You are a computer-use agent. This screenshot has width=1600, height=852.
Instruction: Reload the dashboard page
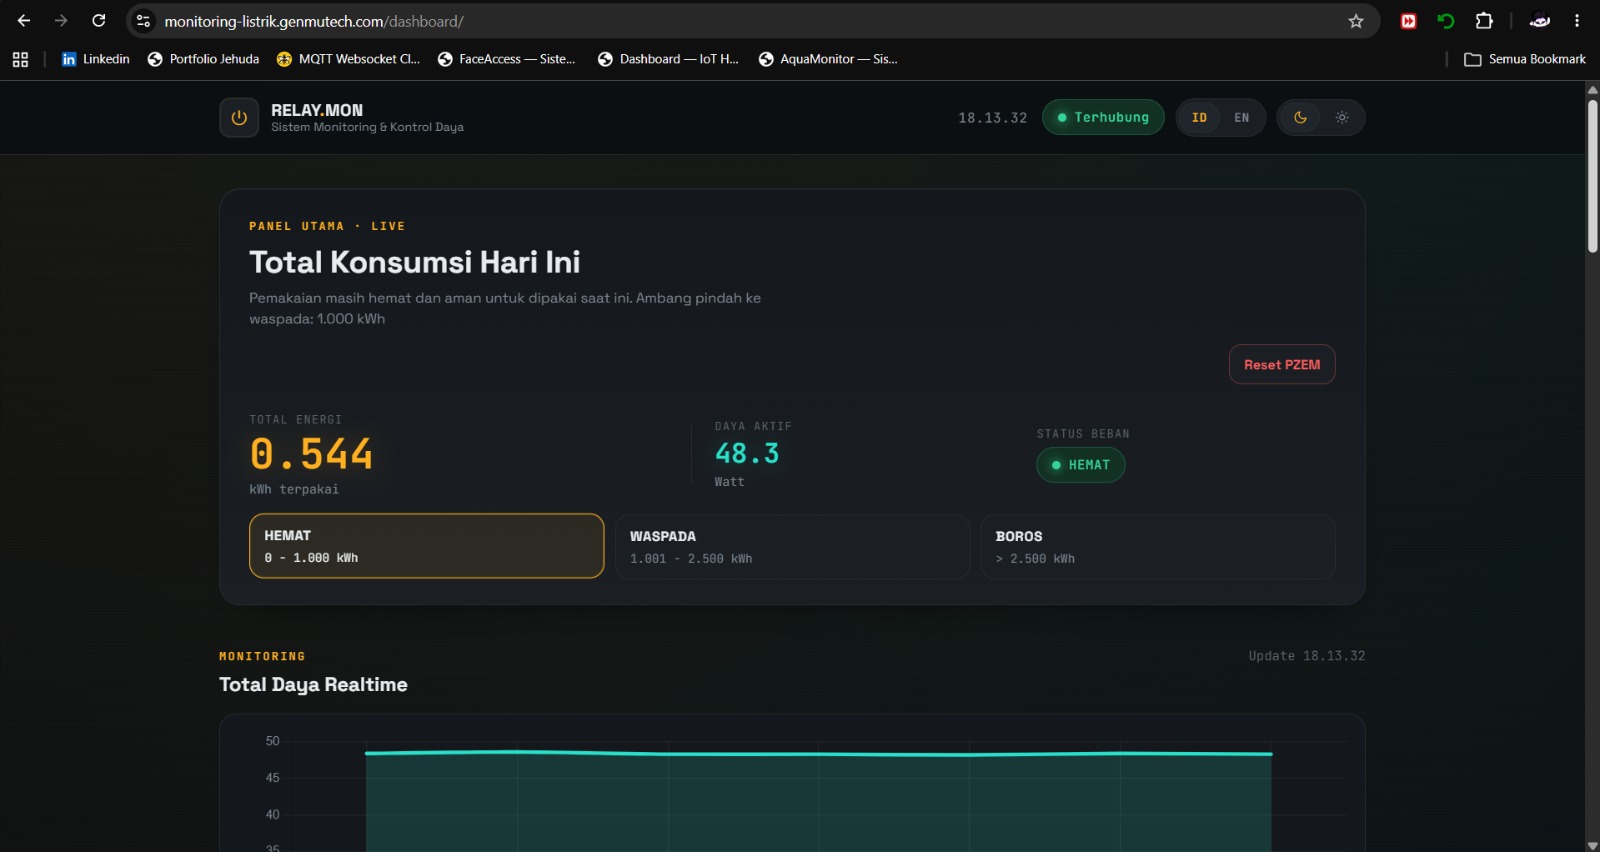point(99,21)
